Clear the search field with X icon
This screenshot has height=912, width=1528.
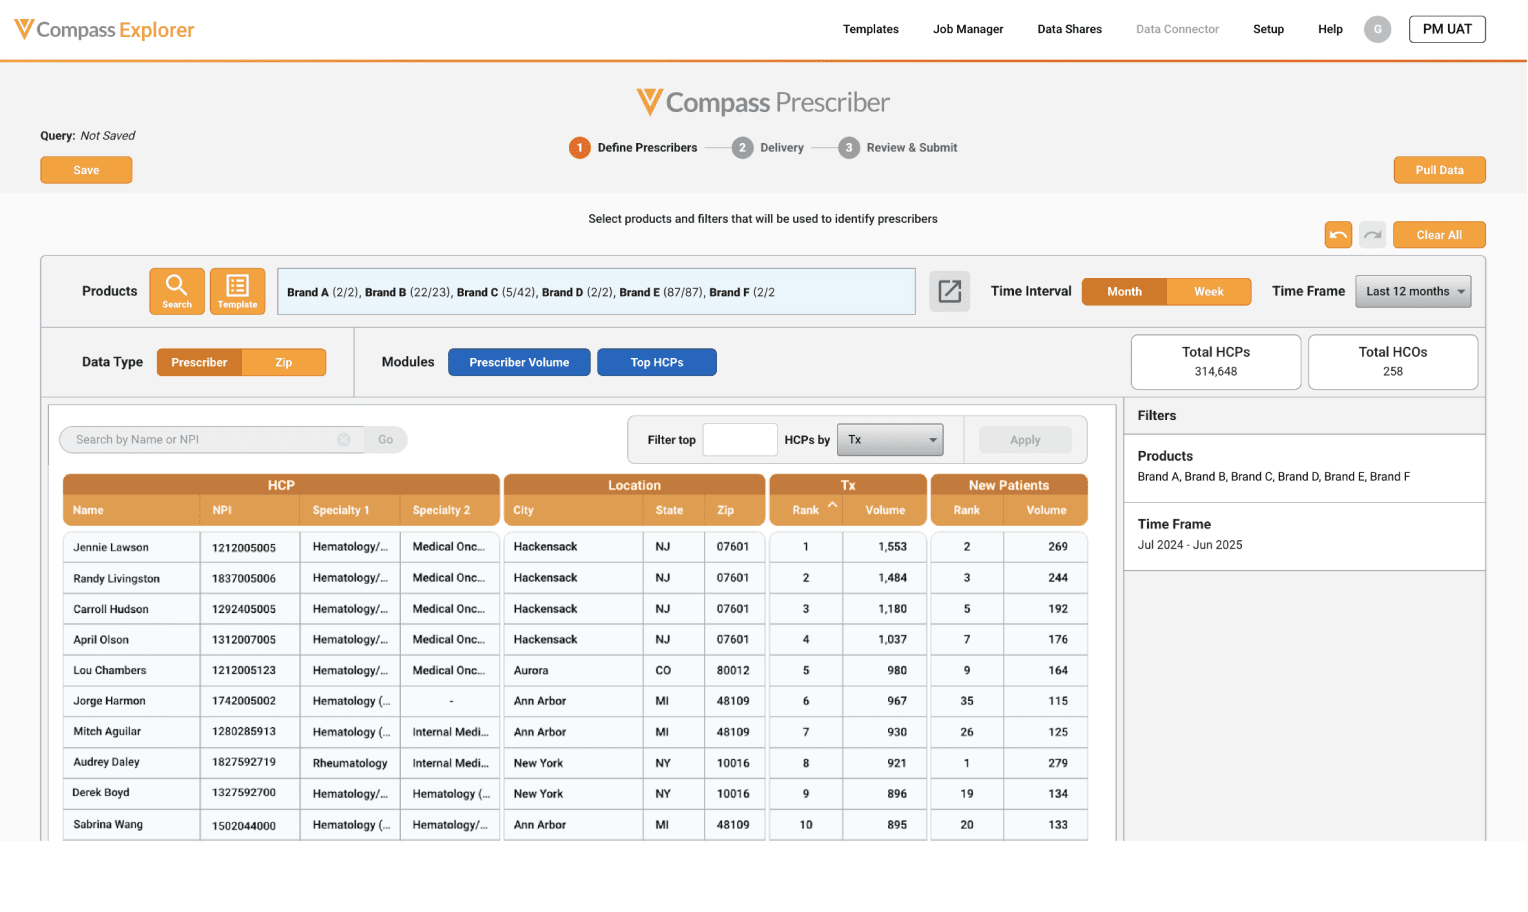[344, 440]
